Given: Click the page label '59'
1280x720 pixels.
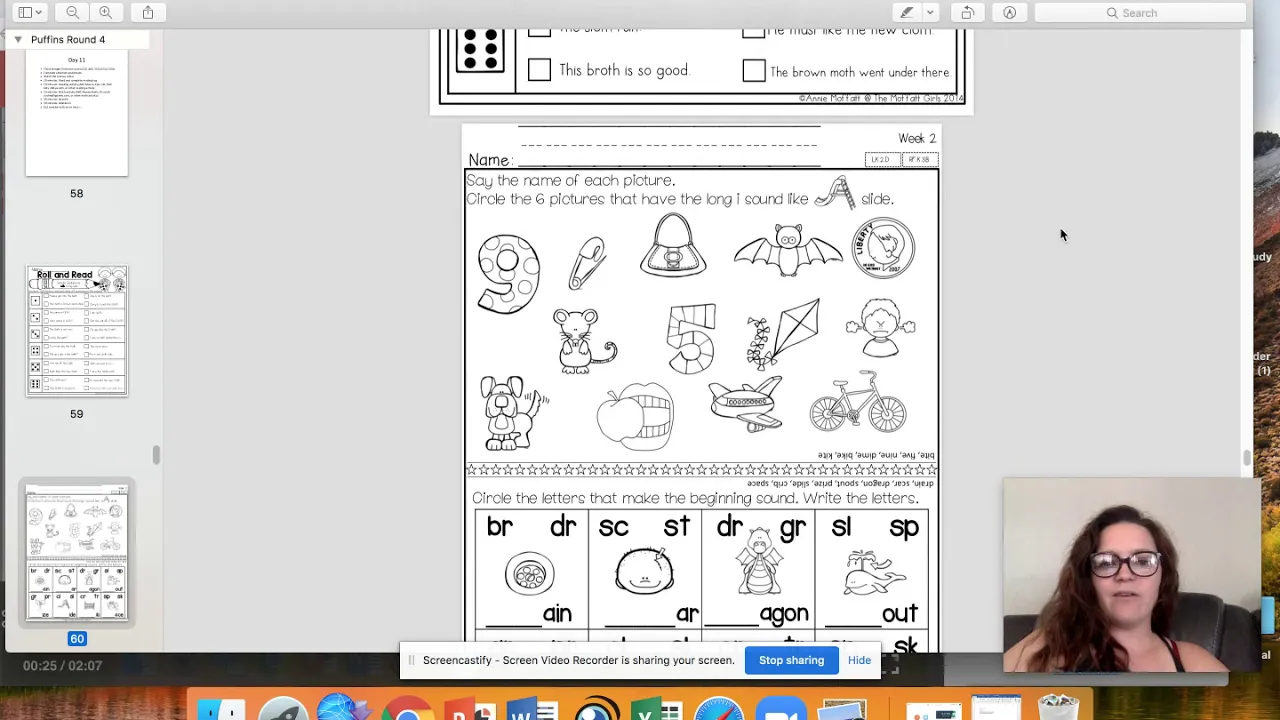Looking at the screenshot, I should [x=77, y=413].
